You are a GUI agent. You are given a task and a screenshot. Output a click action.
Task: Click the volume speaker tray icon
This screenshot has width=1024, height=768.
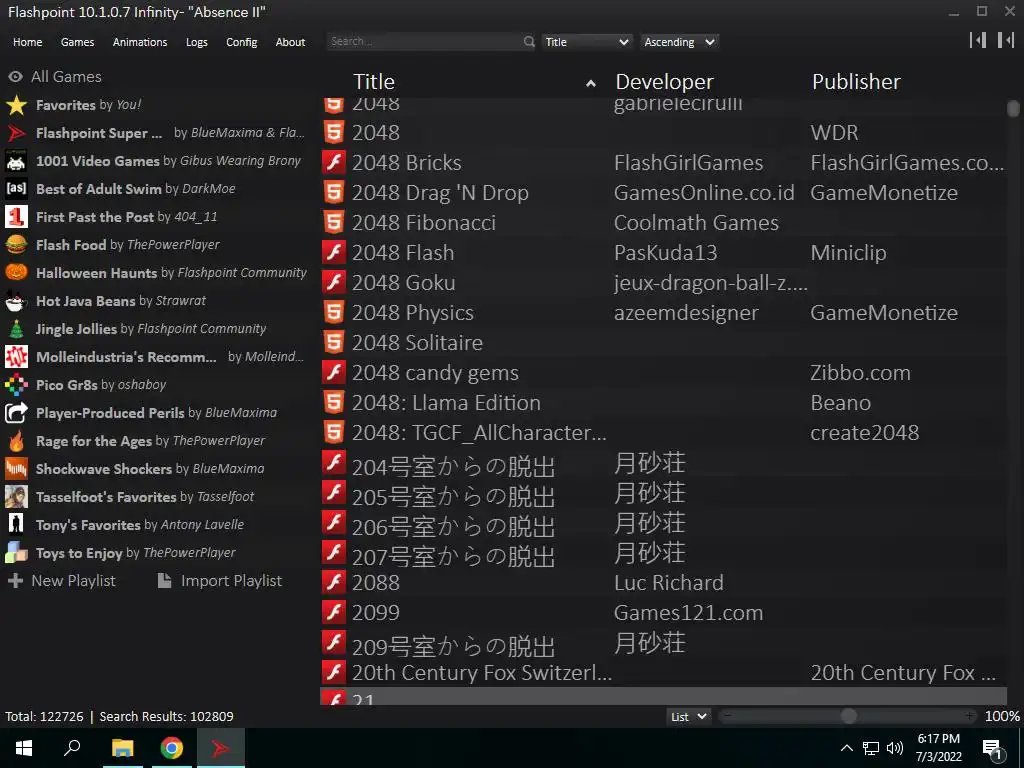(895, 748)
